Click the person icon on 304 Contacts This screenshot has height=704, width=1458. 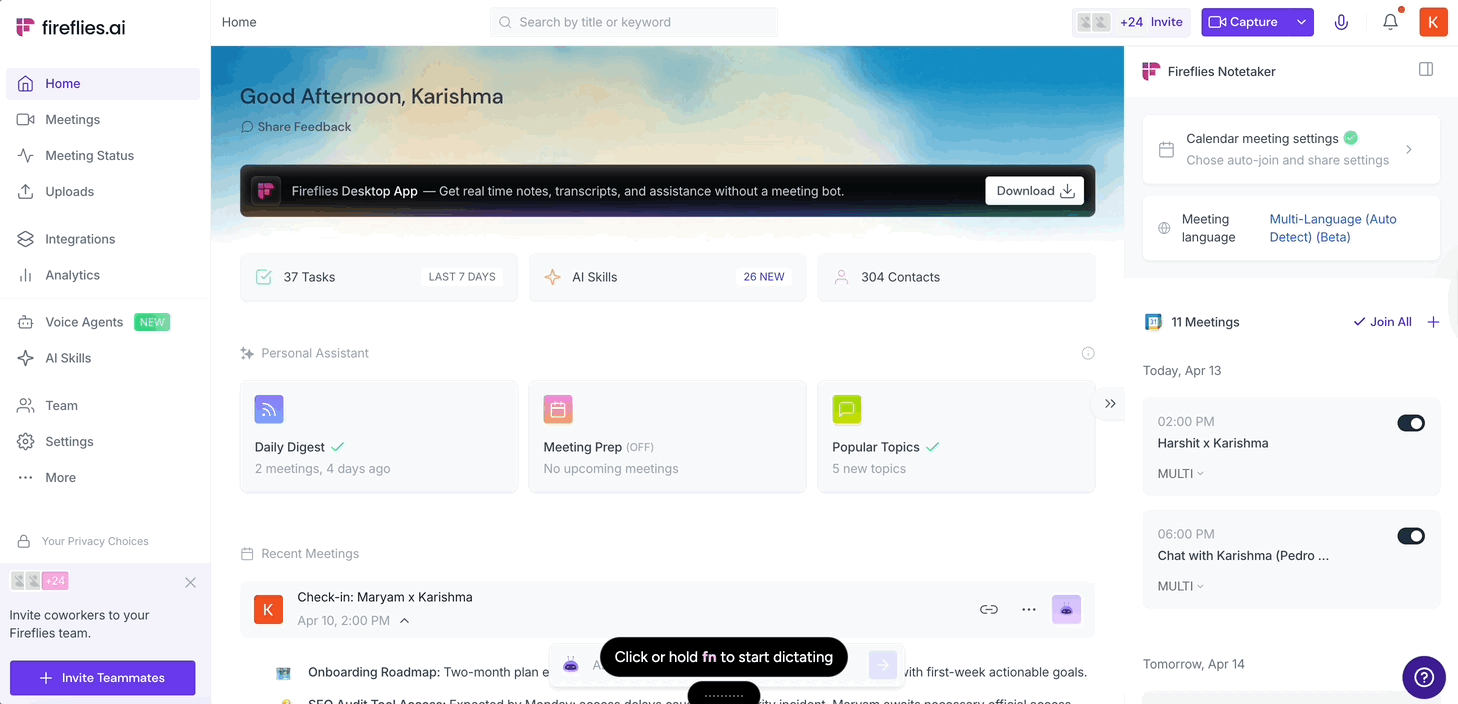coord(842,277)
